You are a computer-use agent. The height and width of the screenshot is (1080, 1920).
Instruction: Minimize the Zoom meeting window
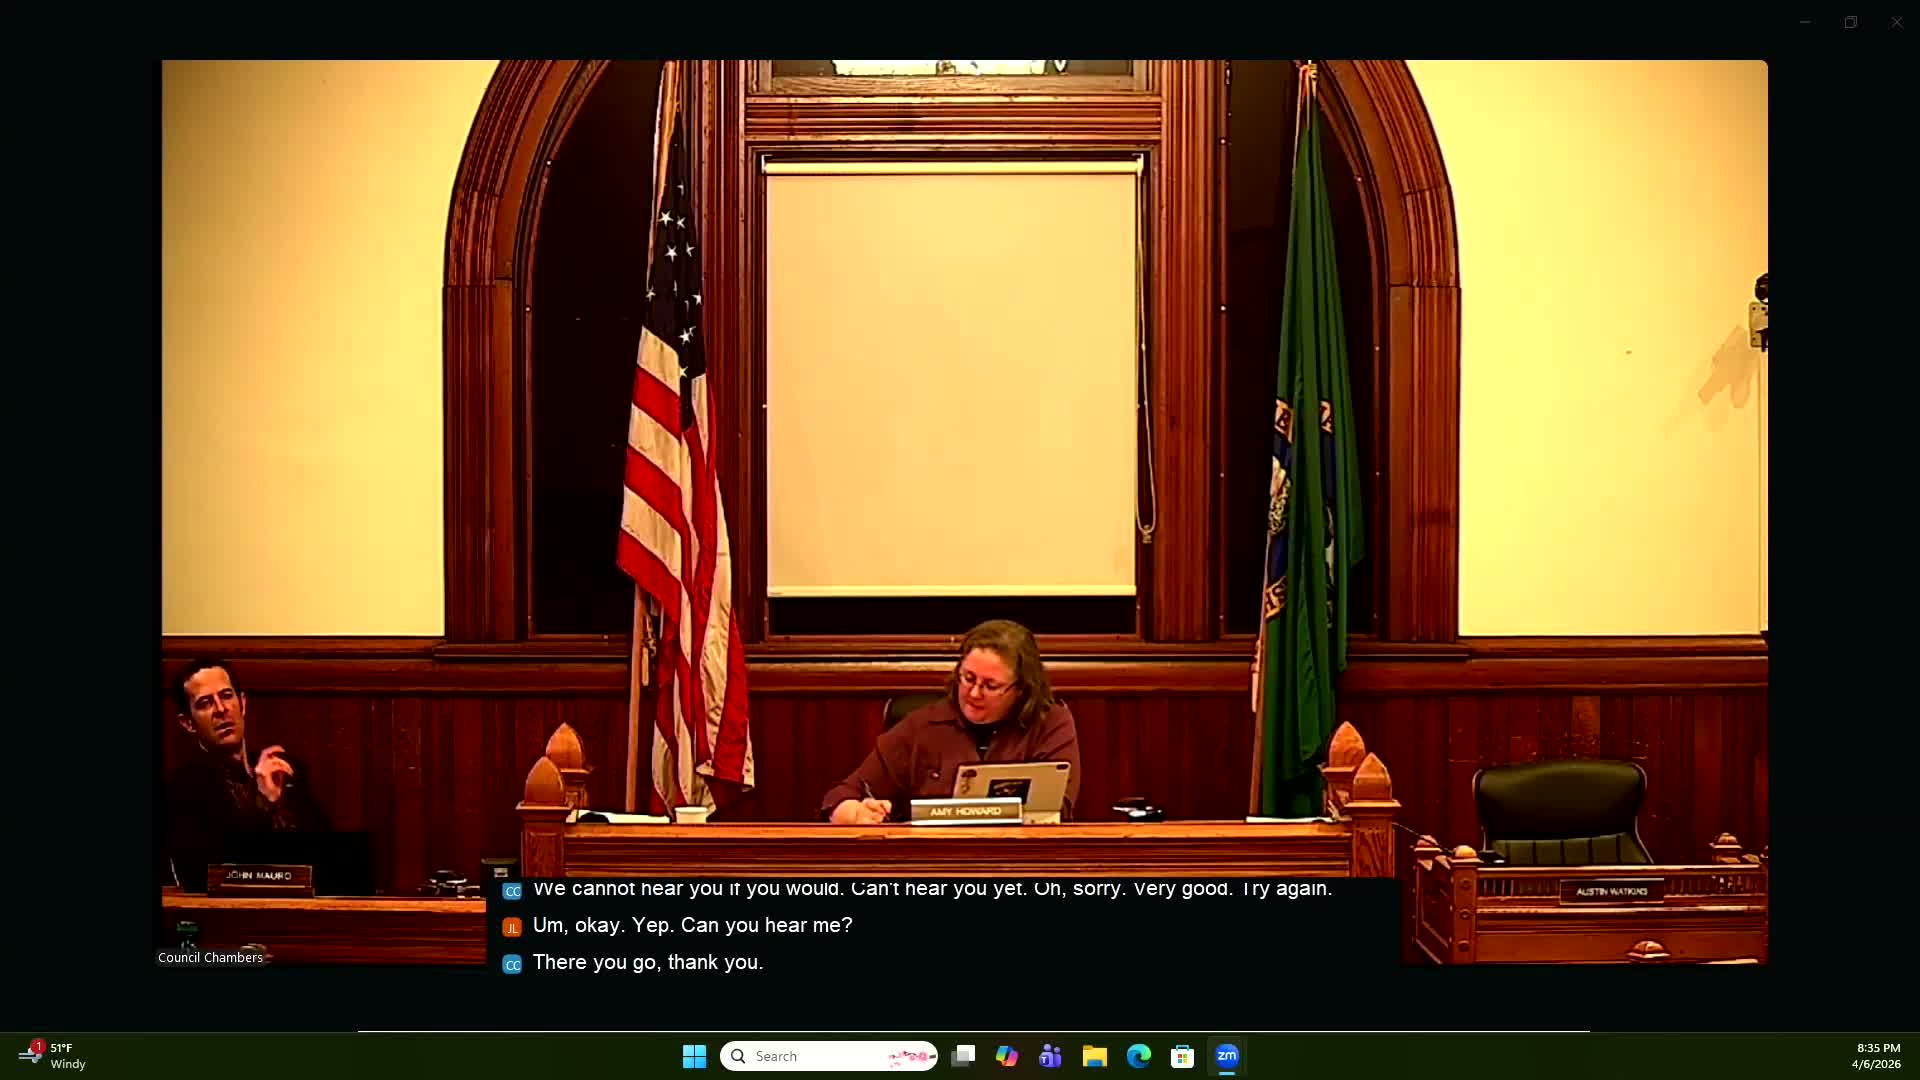1805,22
